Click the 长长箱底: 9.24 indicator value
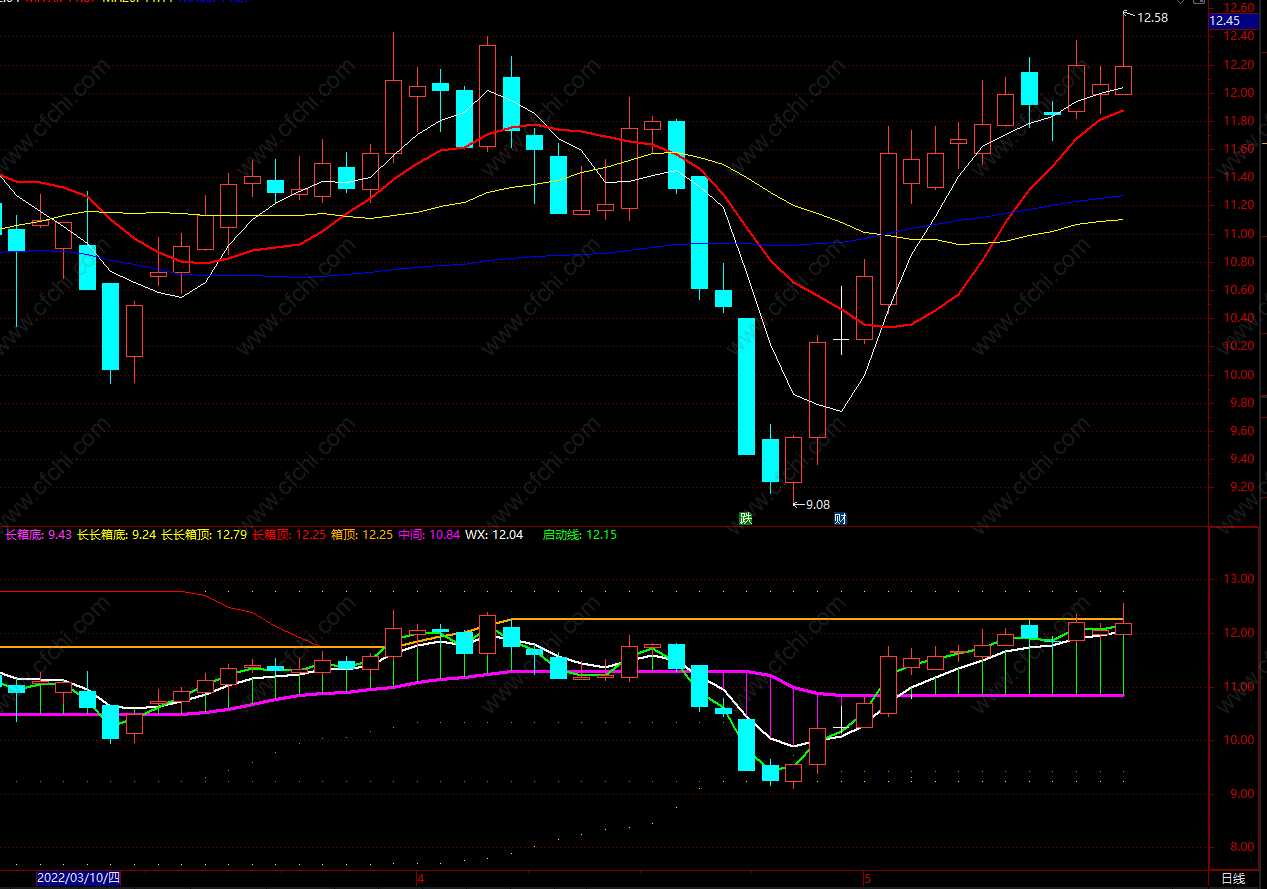This screenshot has width=1267, height=889. tap(117, 535)
